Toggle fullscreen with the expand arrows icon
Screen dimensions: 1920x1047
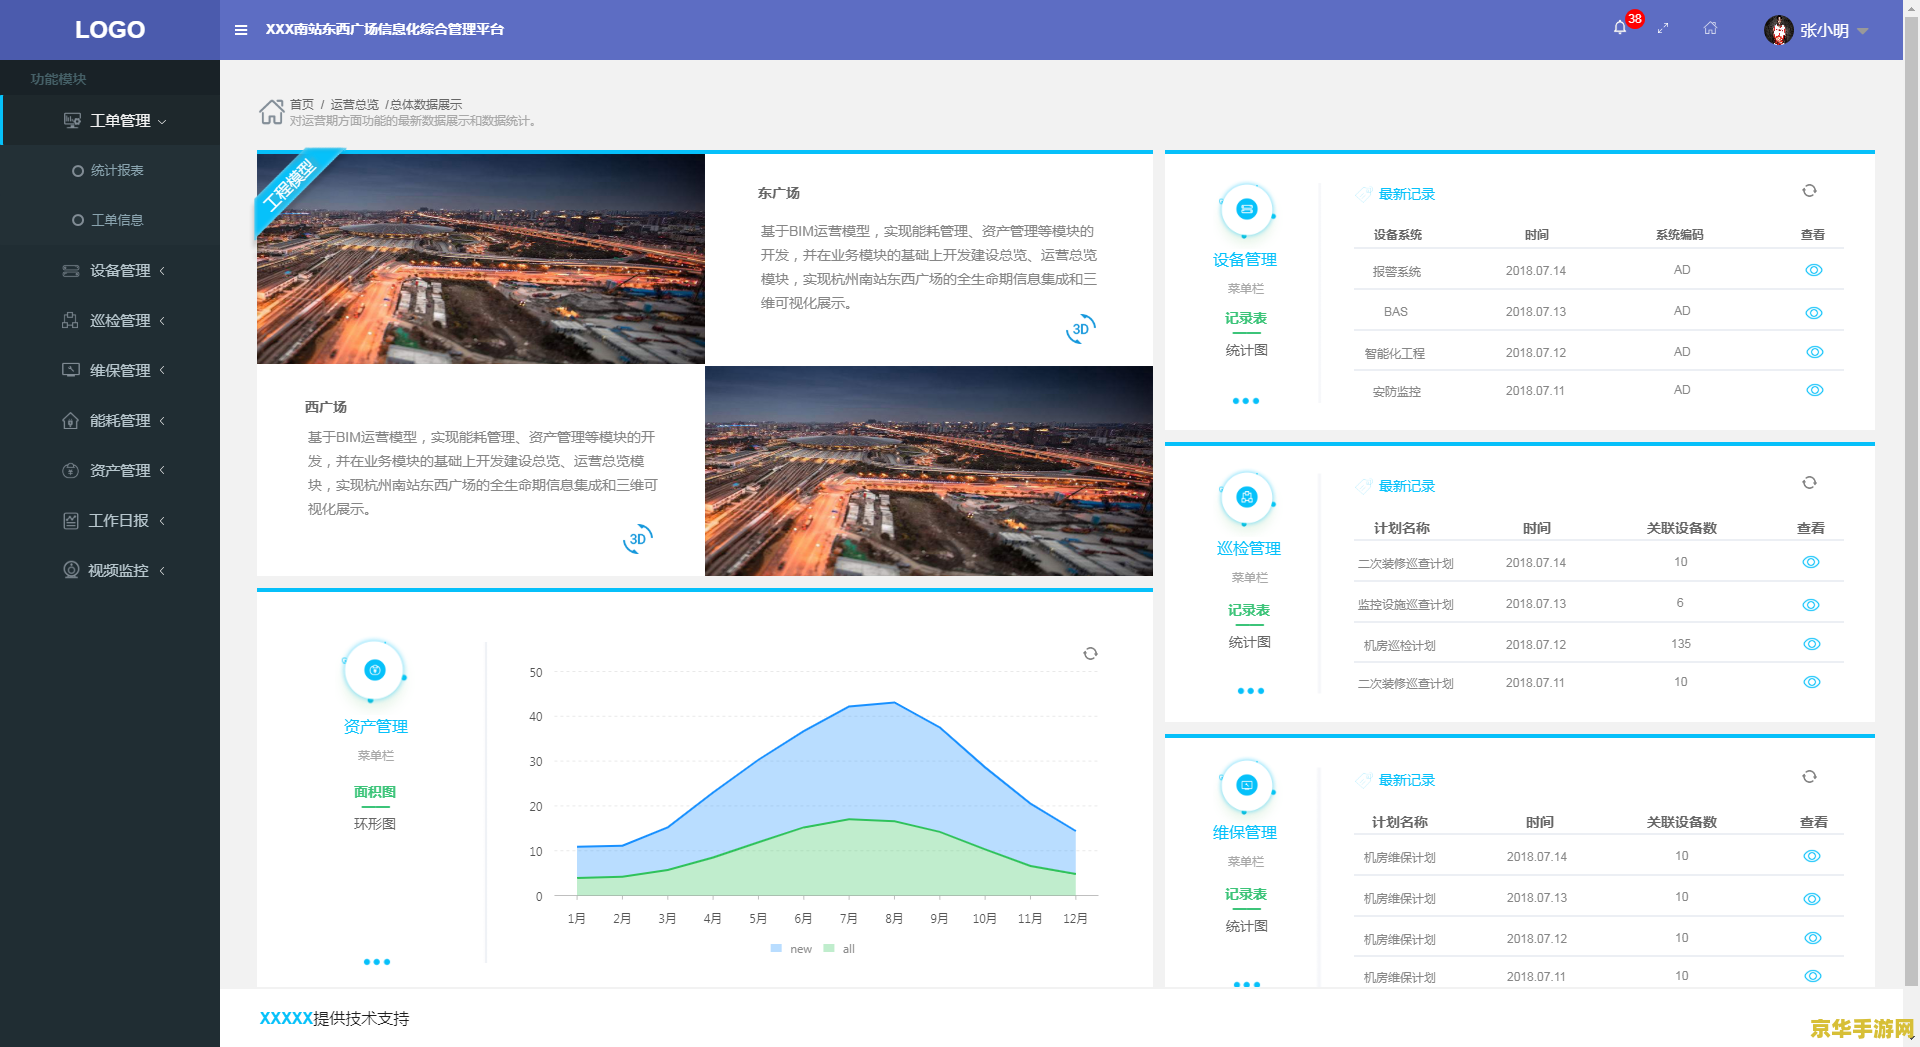(1663, 29)
